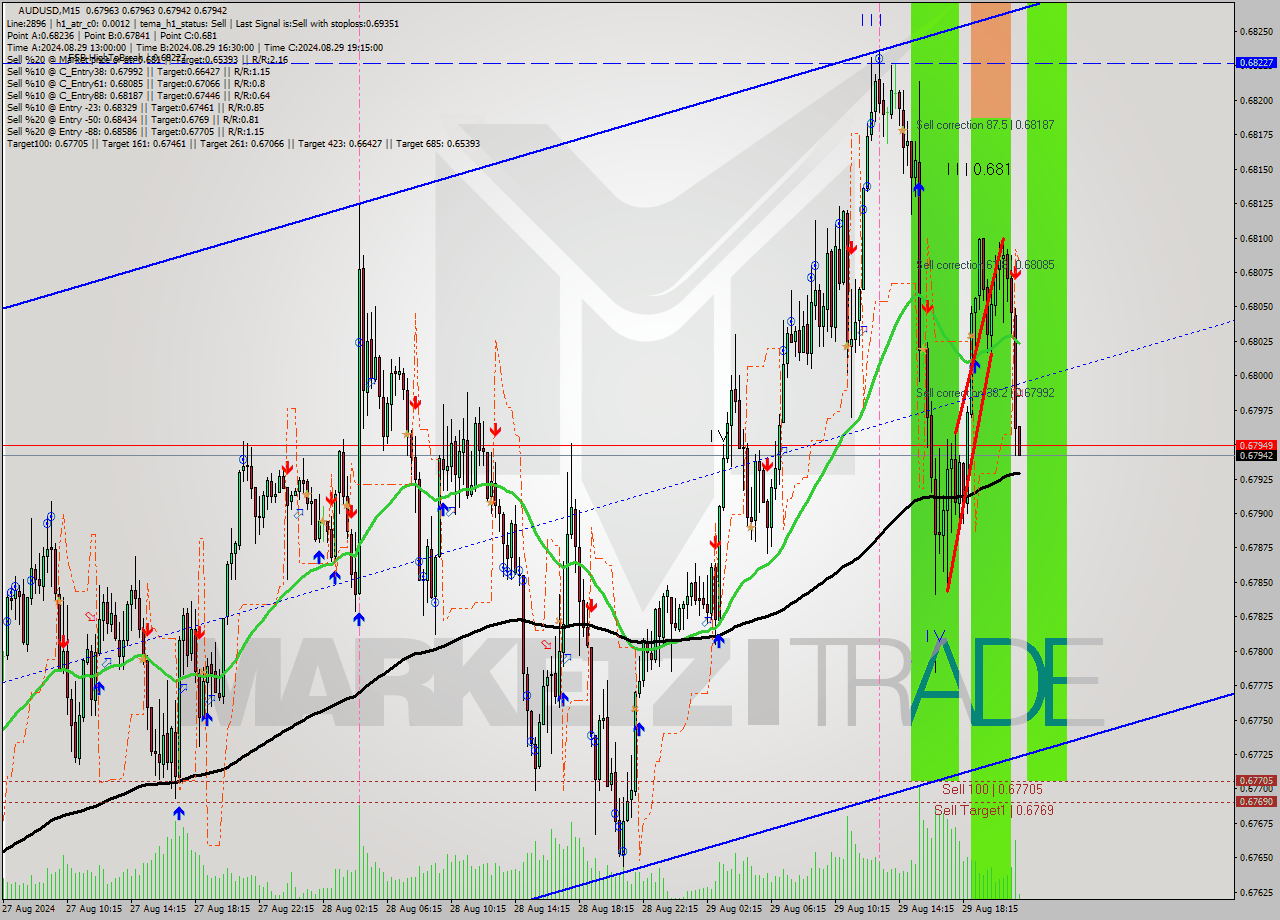Click the 'Target100: 0.67705' targets summary line
The image size is (1280, 920).
tap(243, 143)
